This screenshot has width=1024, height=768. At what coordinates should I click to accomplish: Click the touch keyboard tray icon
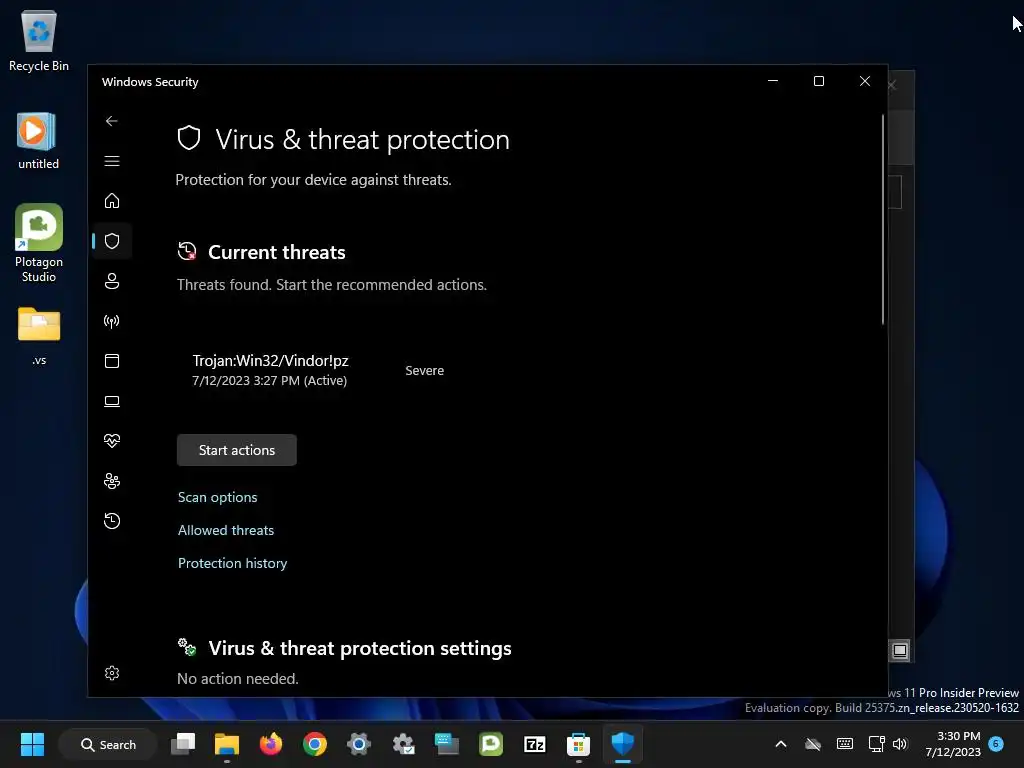pos(844,744)
